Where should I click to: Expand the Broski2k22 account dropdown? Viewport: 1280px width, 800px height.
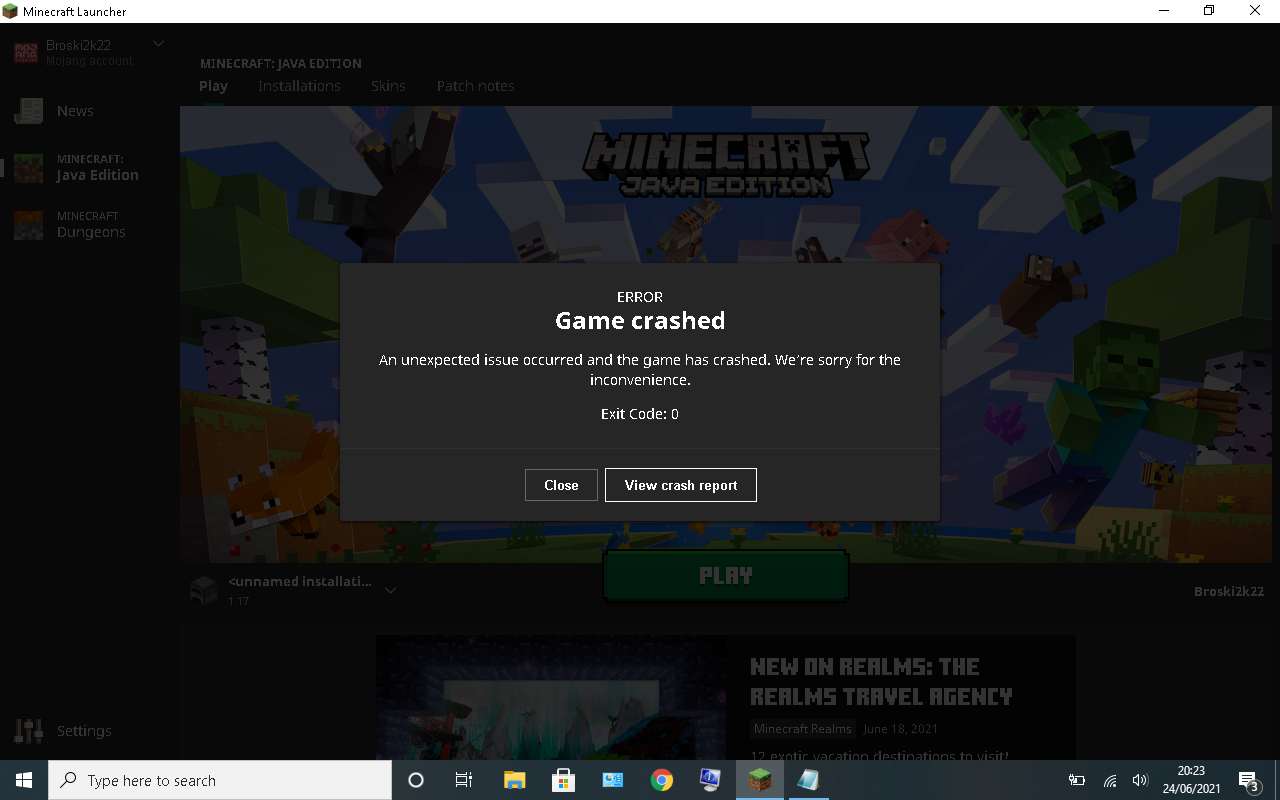(x=158, y=44)
